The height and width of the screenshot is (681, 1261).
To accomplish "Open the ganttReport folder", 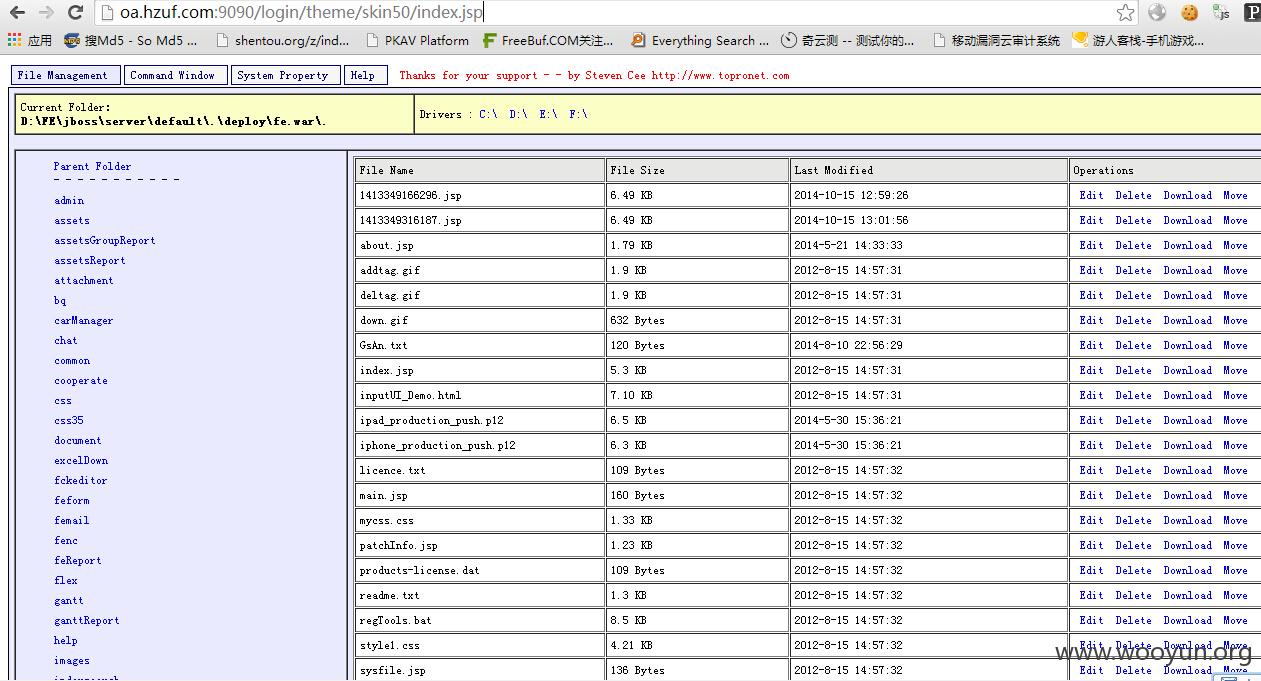I will pyautogui.click(x=87, y=621).
